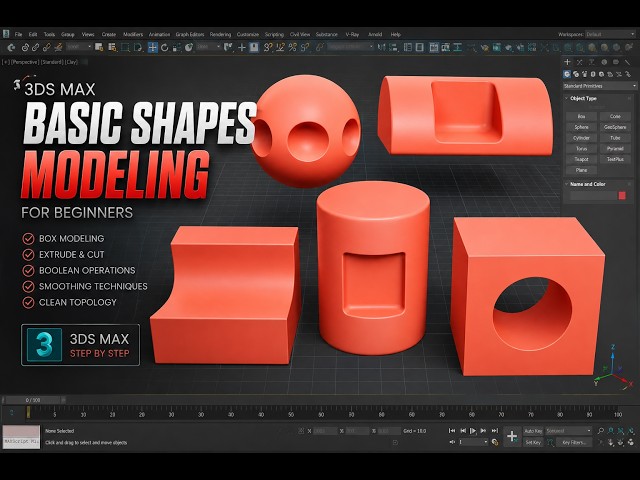Open the Standard Primitives dropdown
This screenshot has height=480, width=640.
point(600,86)
